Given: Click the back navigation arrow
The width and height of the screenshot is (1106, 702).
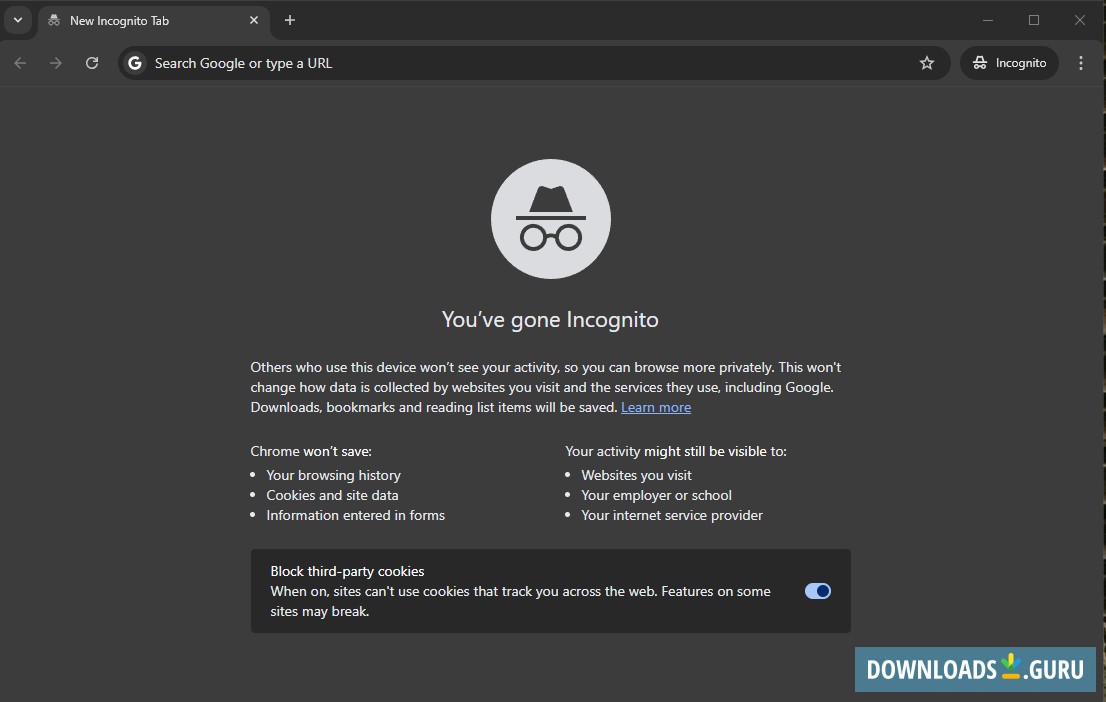Looking at the screenshot, I should pos(20,62).
